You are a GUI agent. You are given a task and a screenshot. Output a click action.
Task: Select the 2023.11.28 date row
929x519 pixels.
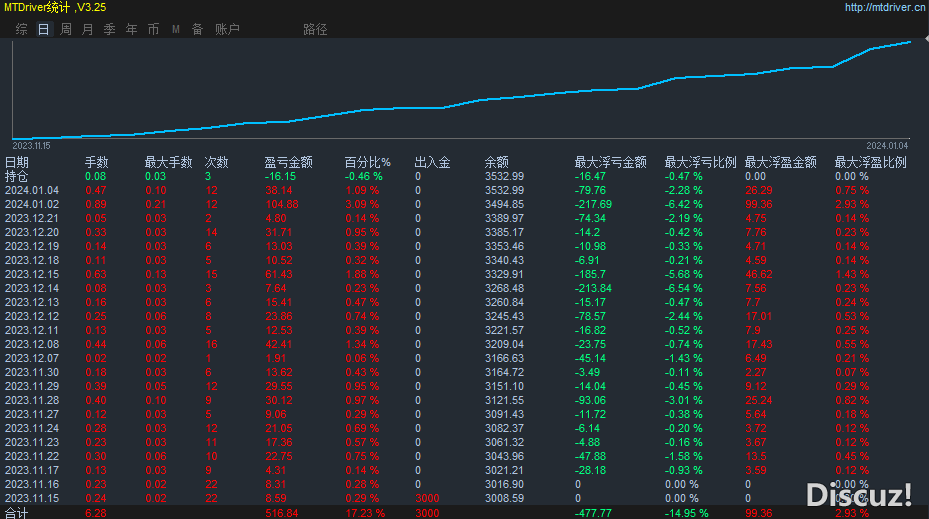tap(464, 401)
